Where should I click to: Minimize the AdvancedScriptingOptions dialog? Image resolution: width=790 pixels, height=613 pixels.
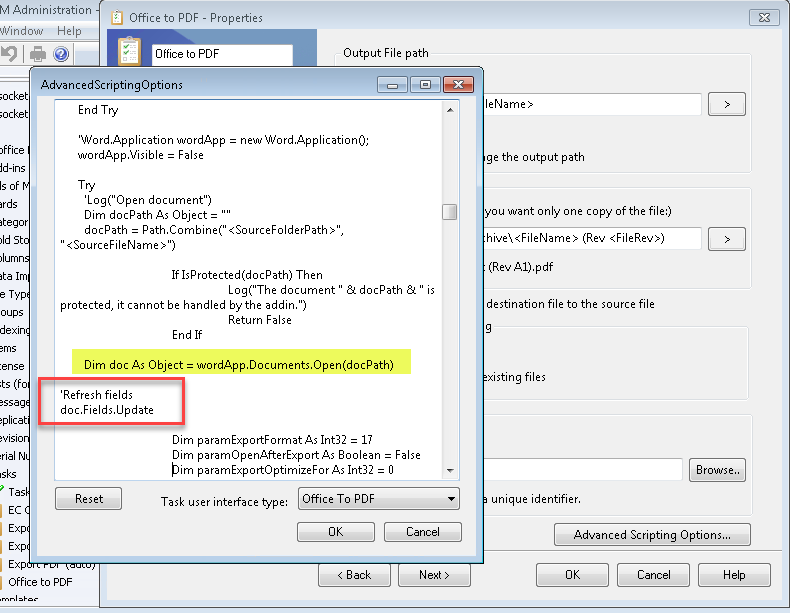click(392, 85)
